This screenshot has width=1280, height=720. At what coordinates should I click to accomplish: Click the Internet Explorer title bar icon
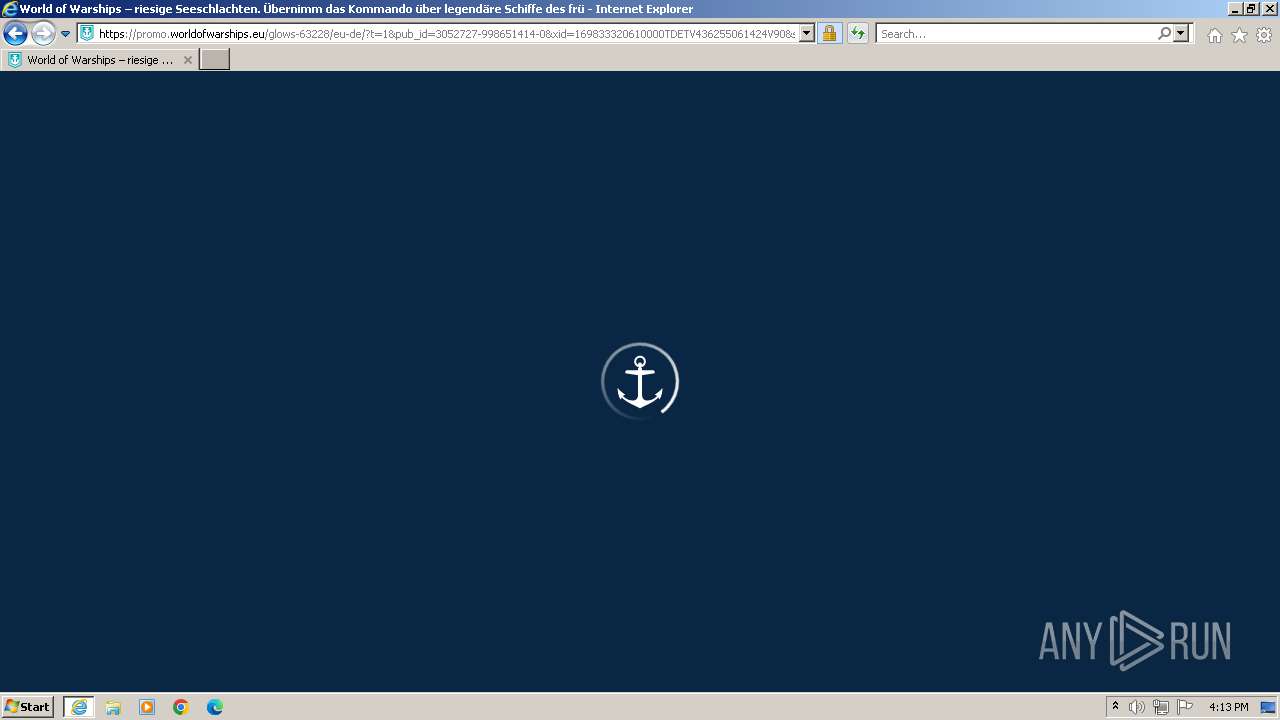(x=10, y=9)
